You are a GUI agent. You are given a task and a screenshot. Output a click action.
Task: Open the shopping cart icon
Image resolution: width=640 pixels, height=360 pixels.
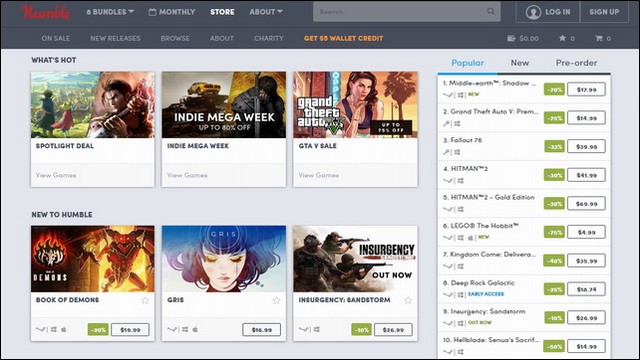click(599, 38)
